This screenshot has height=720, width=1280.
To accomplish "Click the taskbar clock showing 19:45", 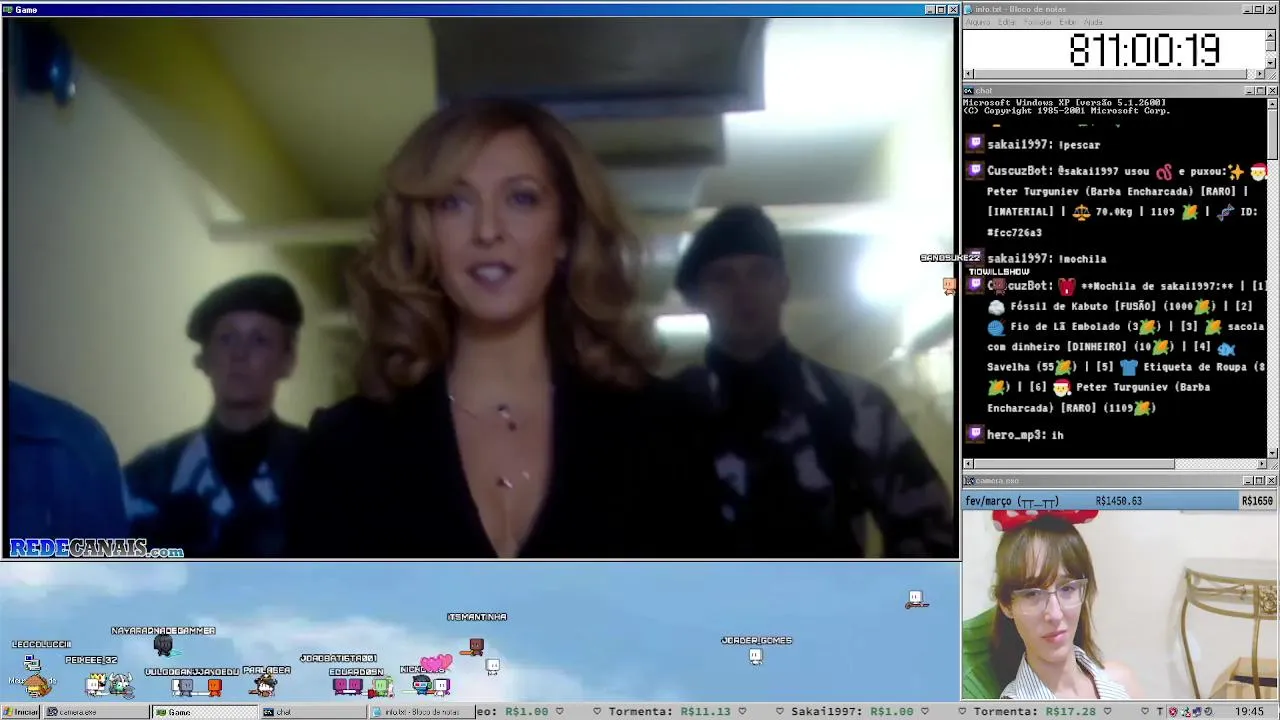I will tap(1249, 712).
